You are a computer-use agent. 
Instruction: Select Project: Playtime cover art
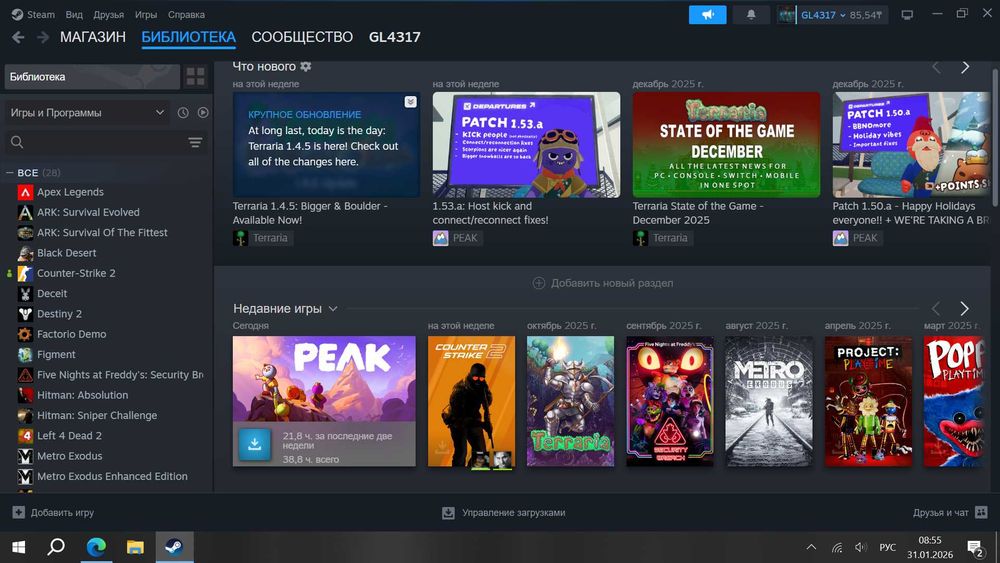pyautogui.click(x=868, y=401)
